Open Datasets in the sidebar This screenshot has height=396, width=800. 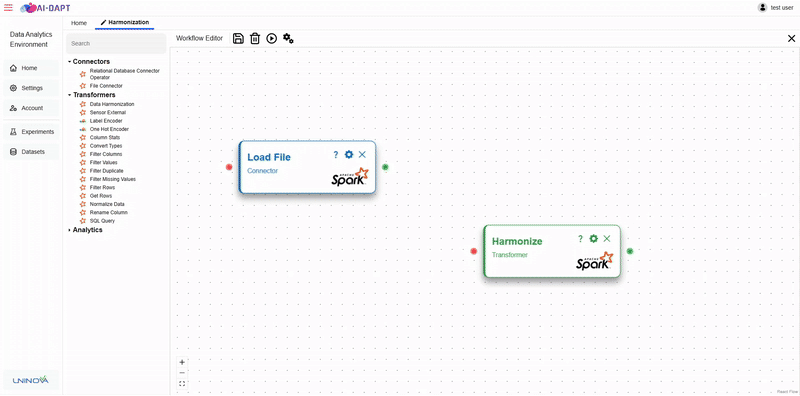[31, 152]
